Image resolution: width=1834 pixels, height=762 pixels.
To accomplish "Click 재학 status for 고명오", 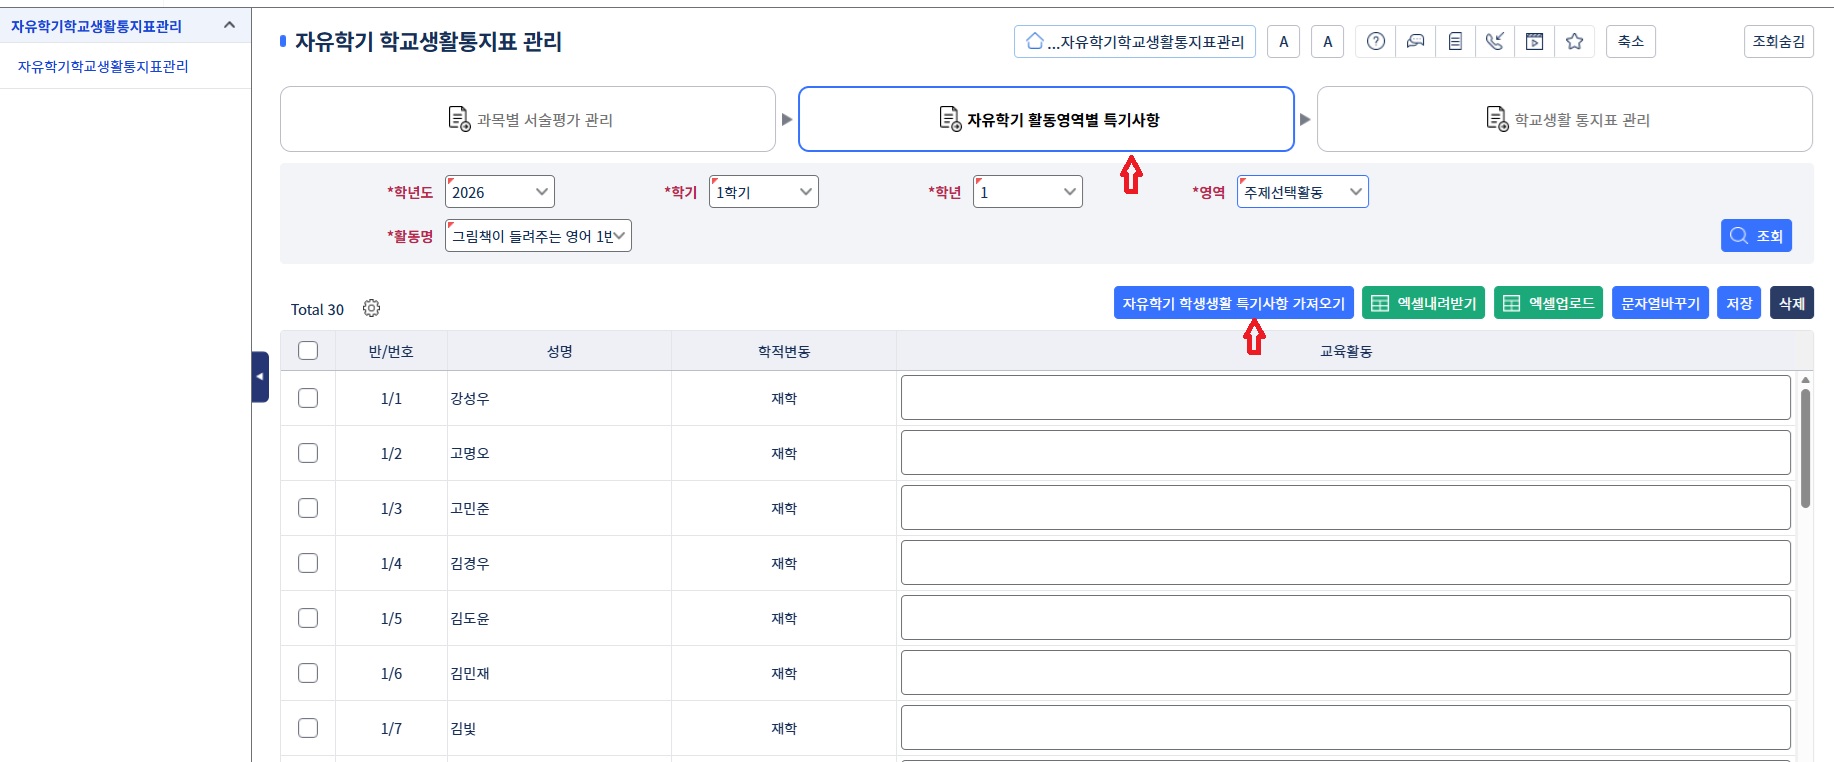I will (784, 453).
